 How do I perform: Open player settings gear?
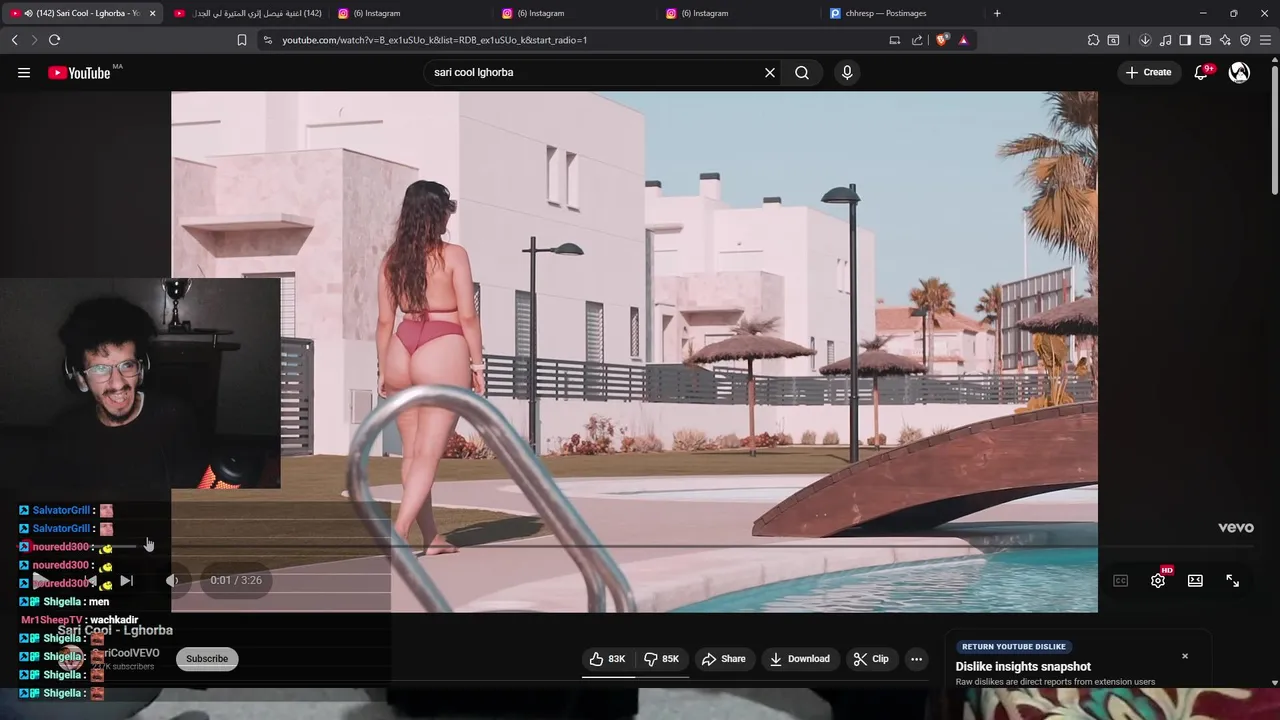click(x=1158, y=580)
